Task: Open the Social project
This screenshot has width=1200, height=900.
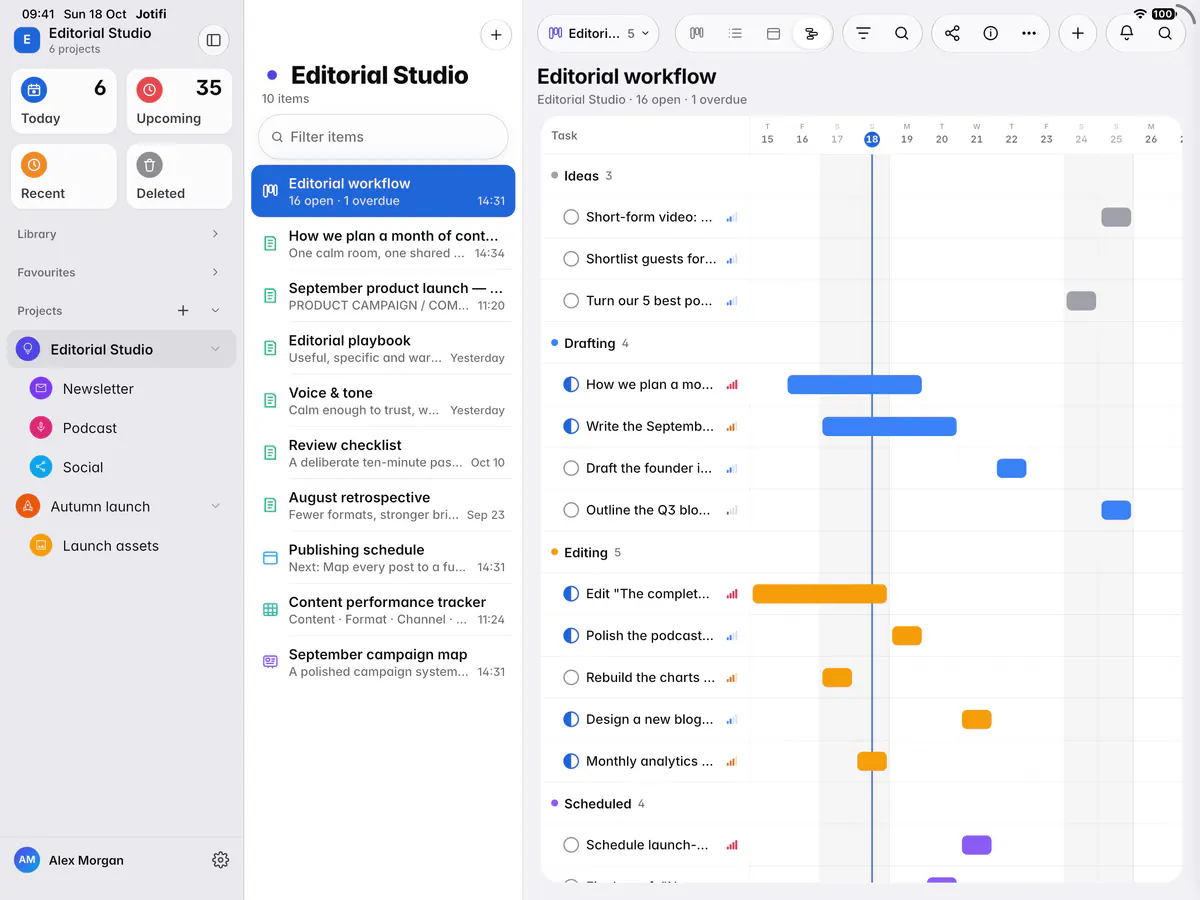Action: click(x=122, y=467)
